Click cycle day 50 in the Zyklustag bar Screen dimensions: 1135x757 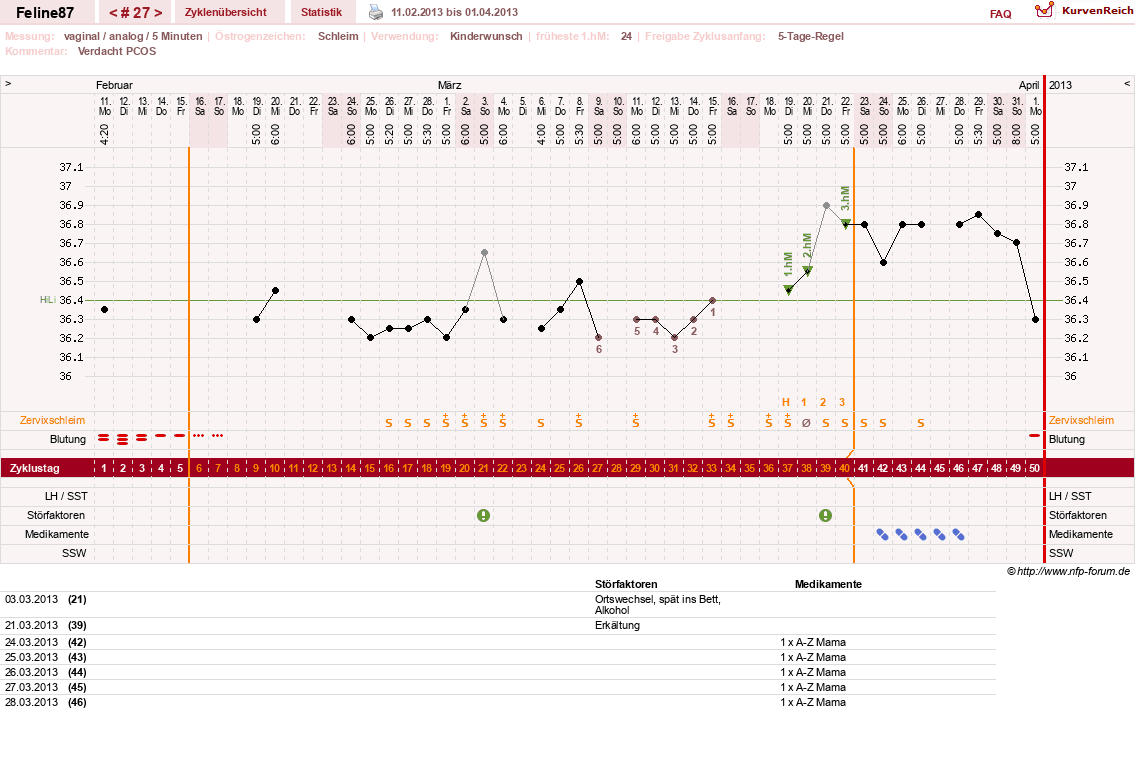pos(1034,468)
